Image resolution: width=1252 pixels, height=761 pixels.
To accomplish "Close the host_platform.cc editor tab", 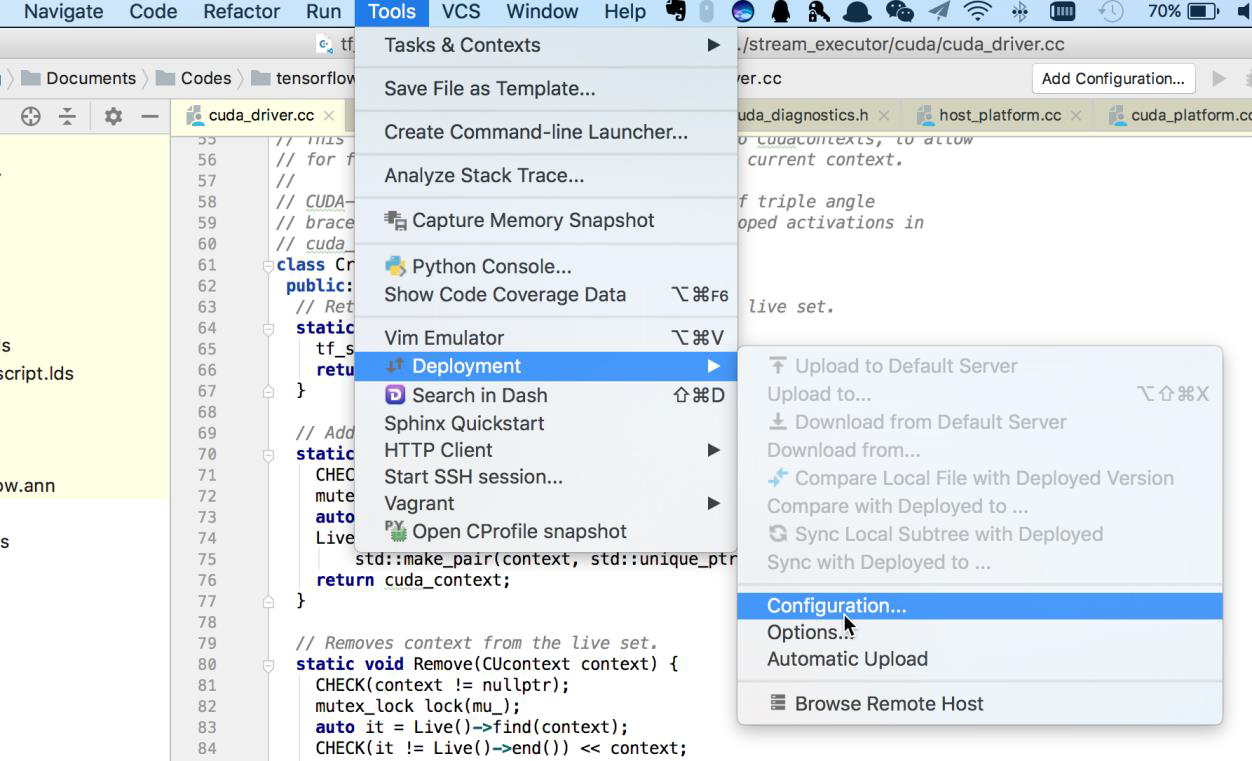I will (1076, 116).
